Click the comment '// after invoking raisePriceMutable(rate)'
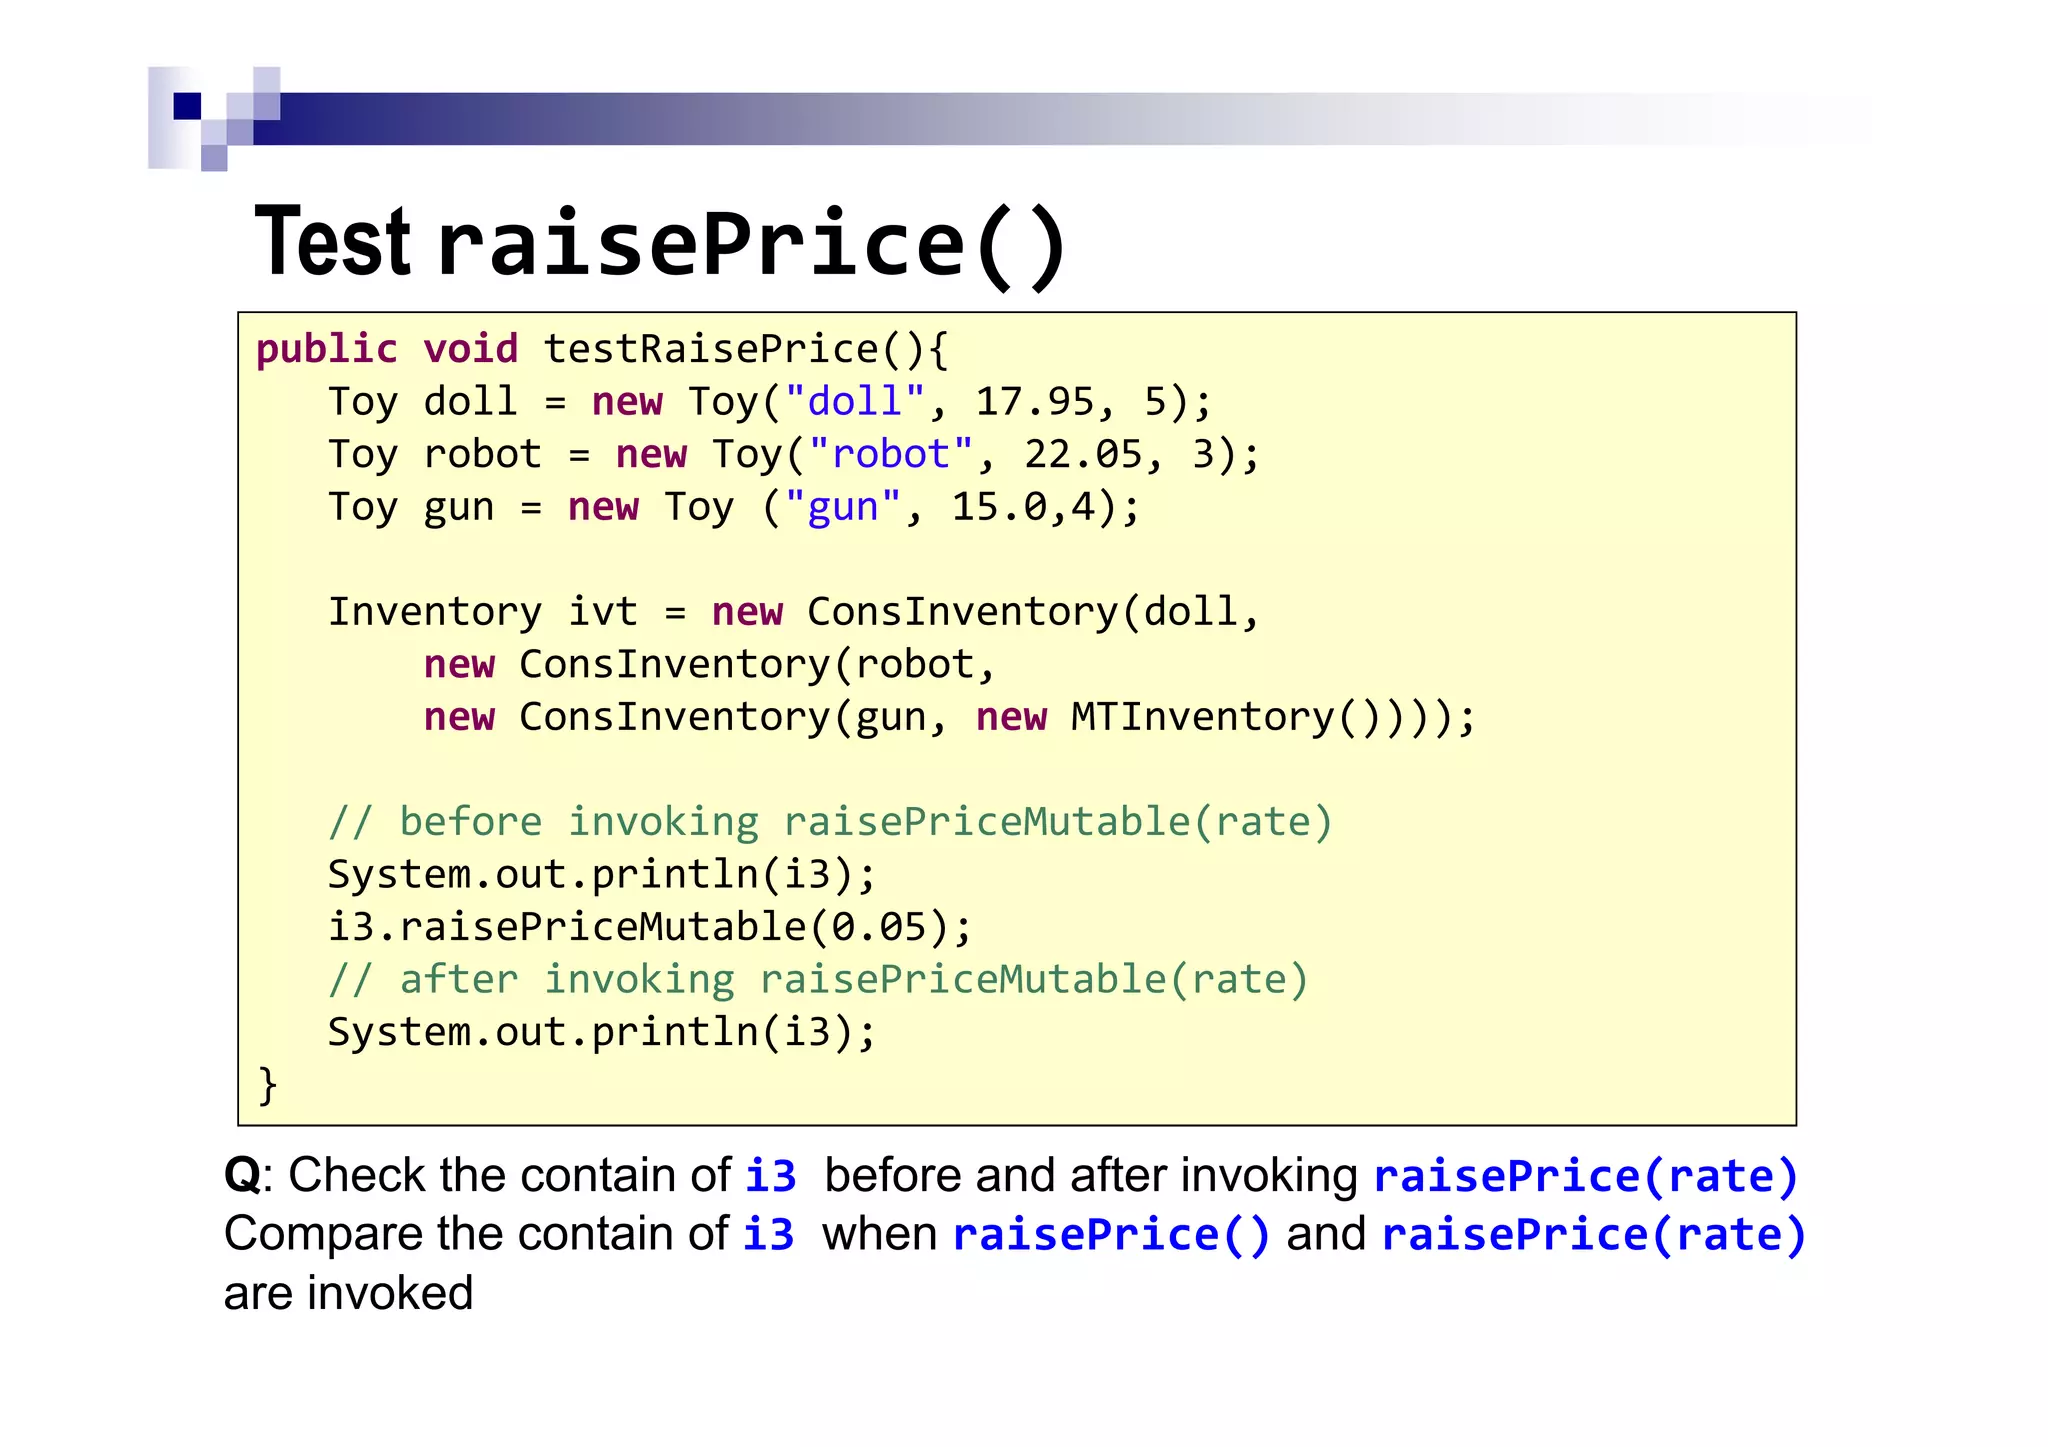 click(819, 980)
